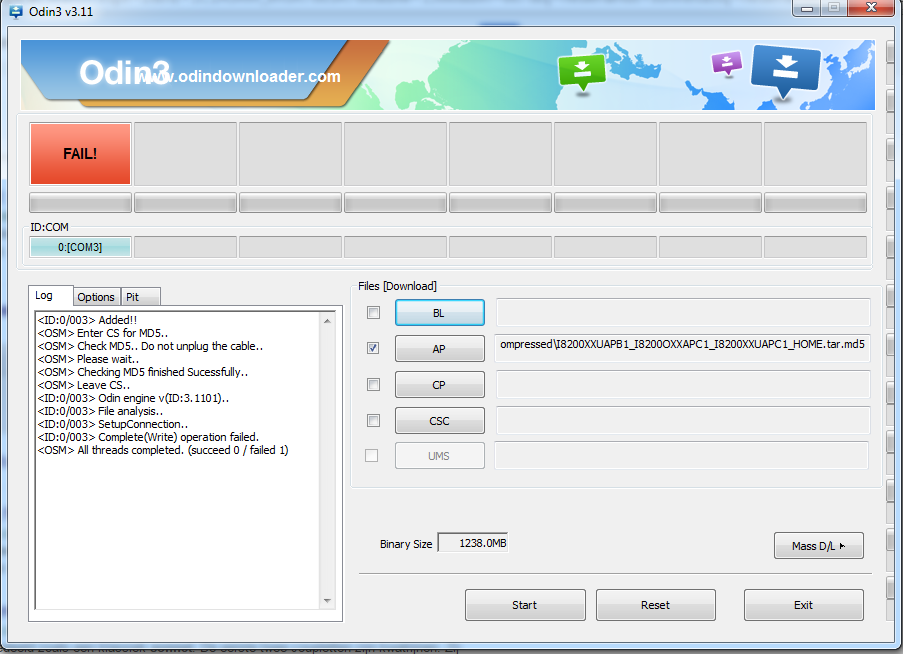Click the log scrollbar up arrow
This screenshot has height=654, width=903.
(327, 321)
